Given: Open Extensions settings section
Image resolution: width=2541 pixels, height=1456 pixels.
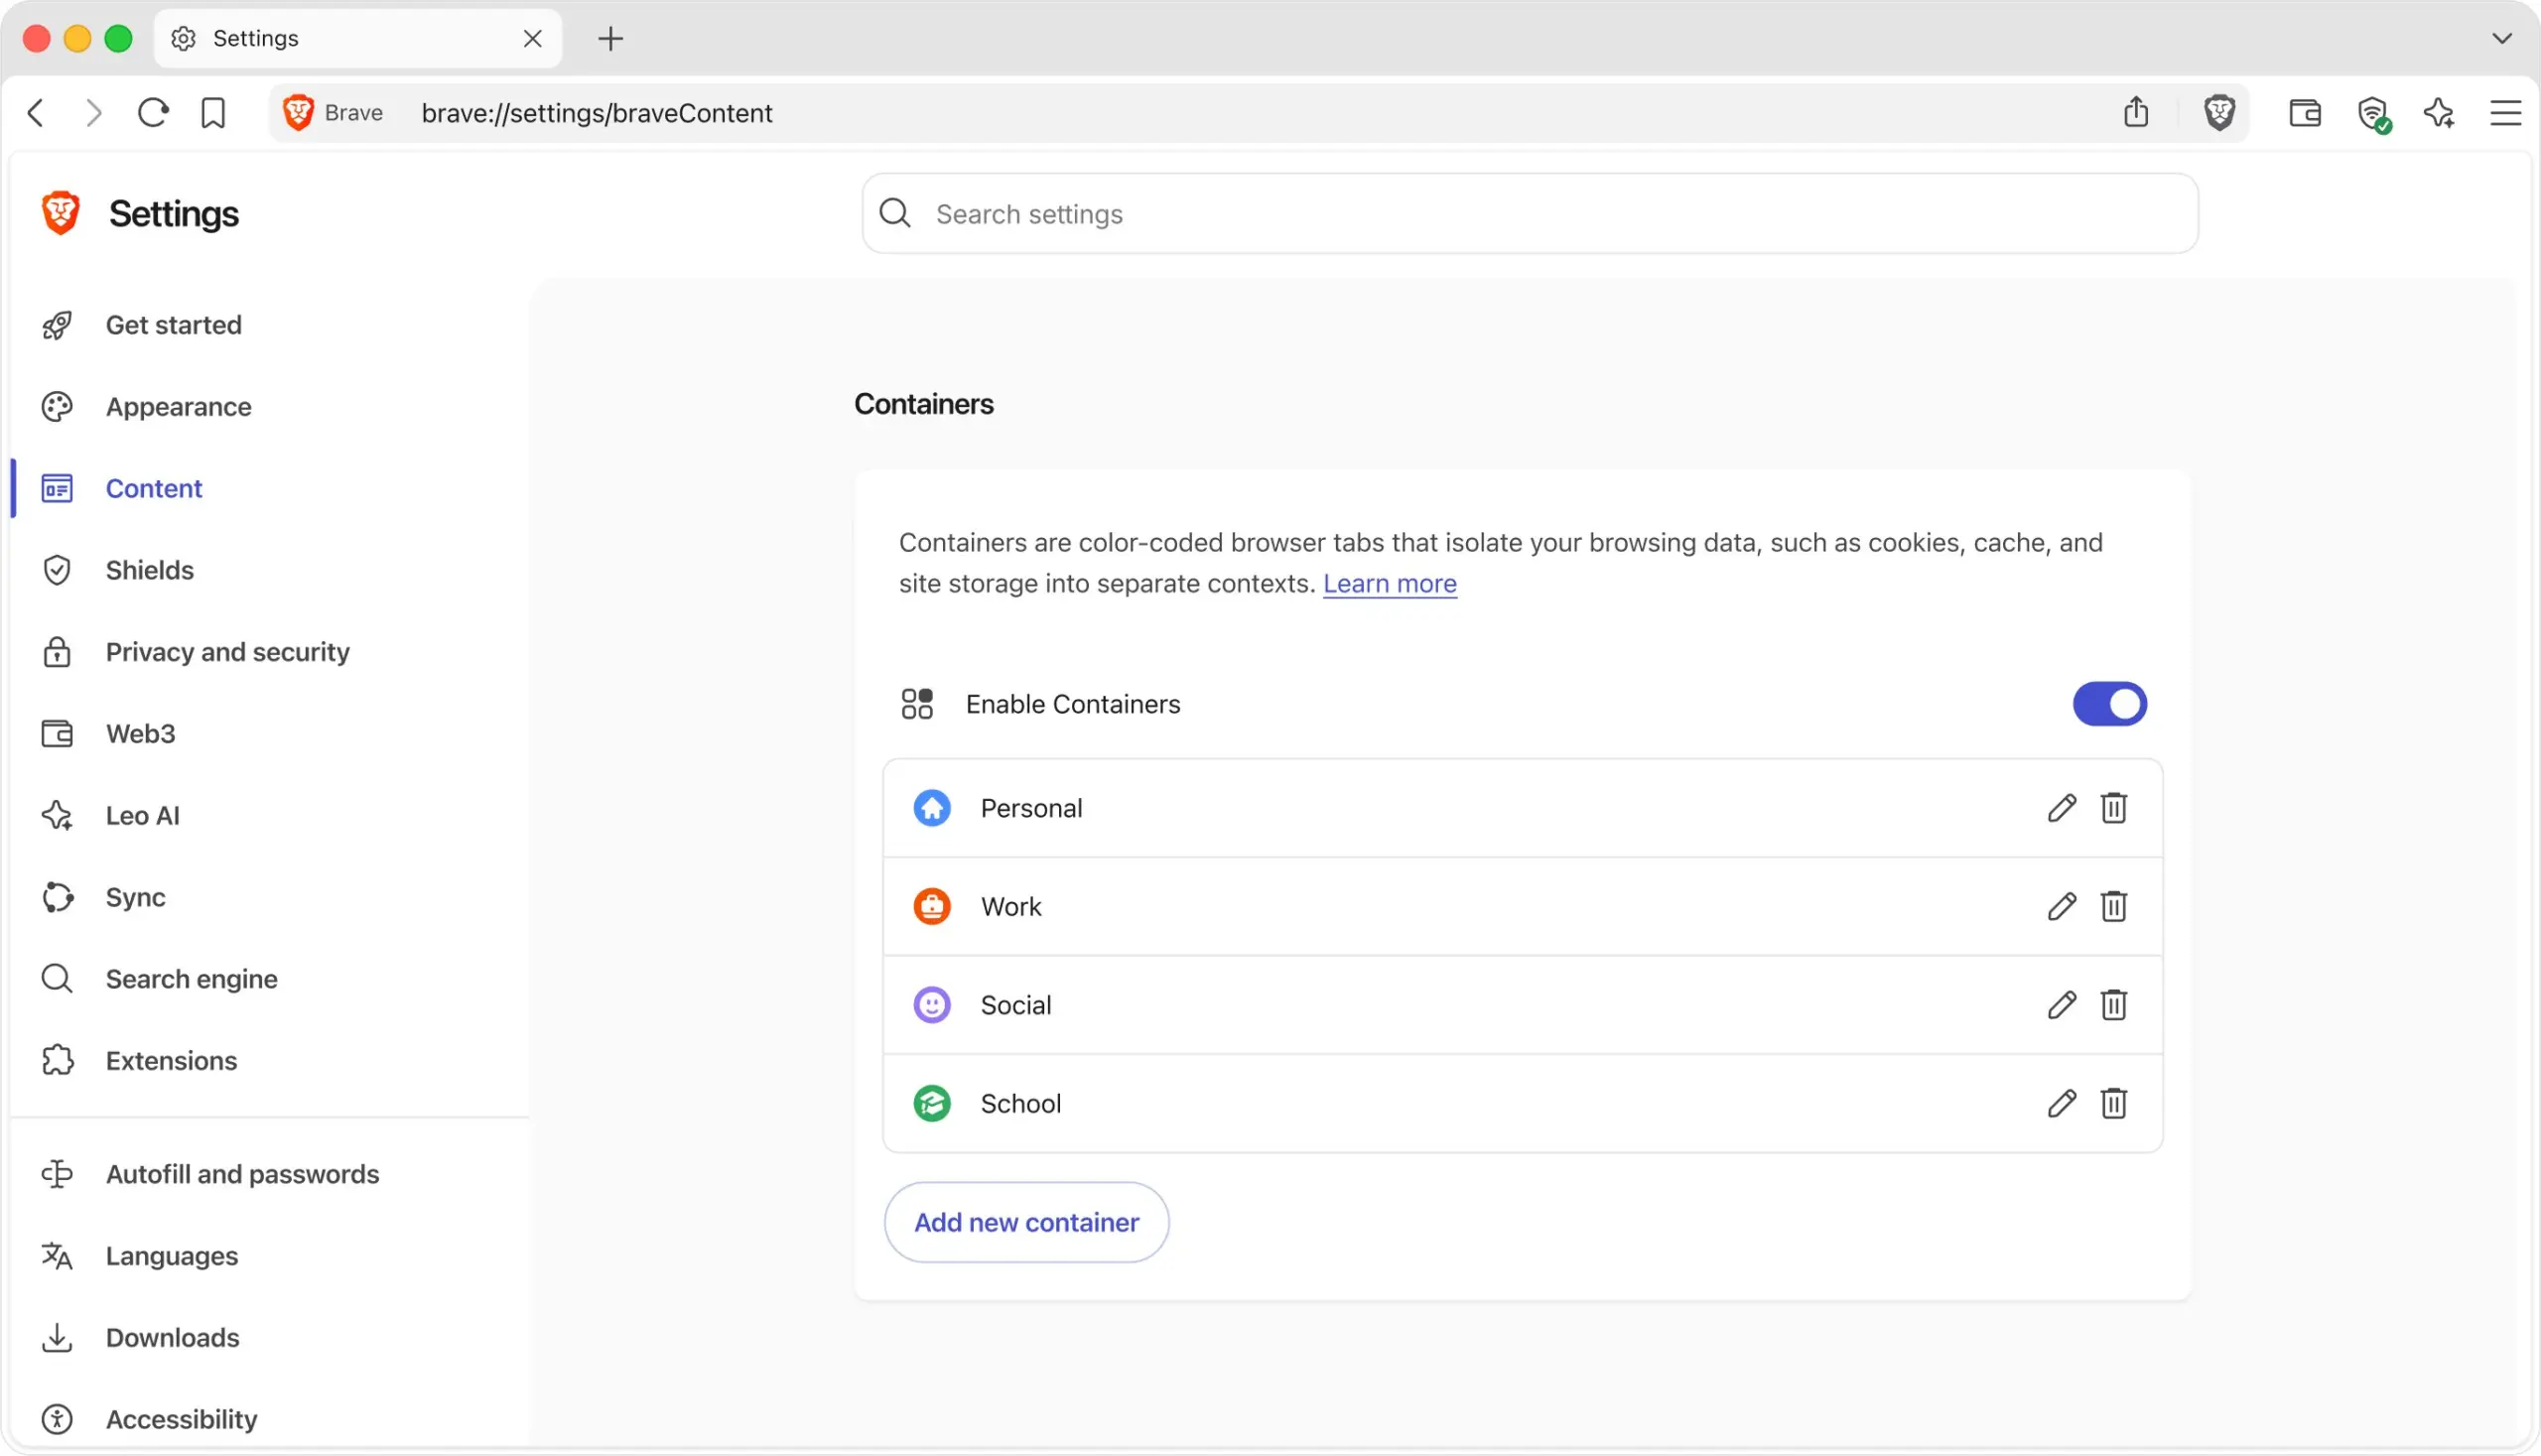Looking at the screenshot, I should (x=171, y=1061).
